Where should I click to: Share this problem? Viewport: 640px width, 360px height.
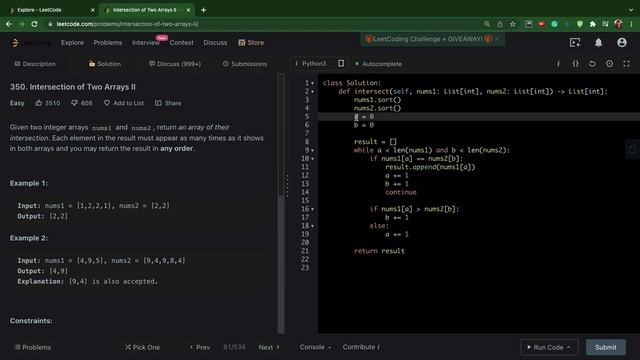(168, 103)
